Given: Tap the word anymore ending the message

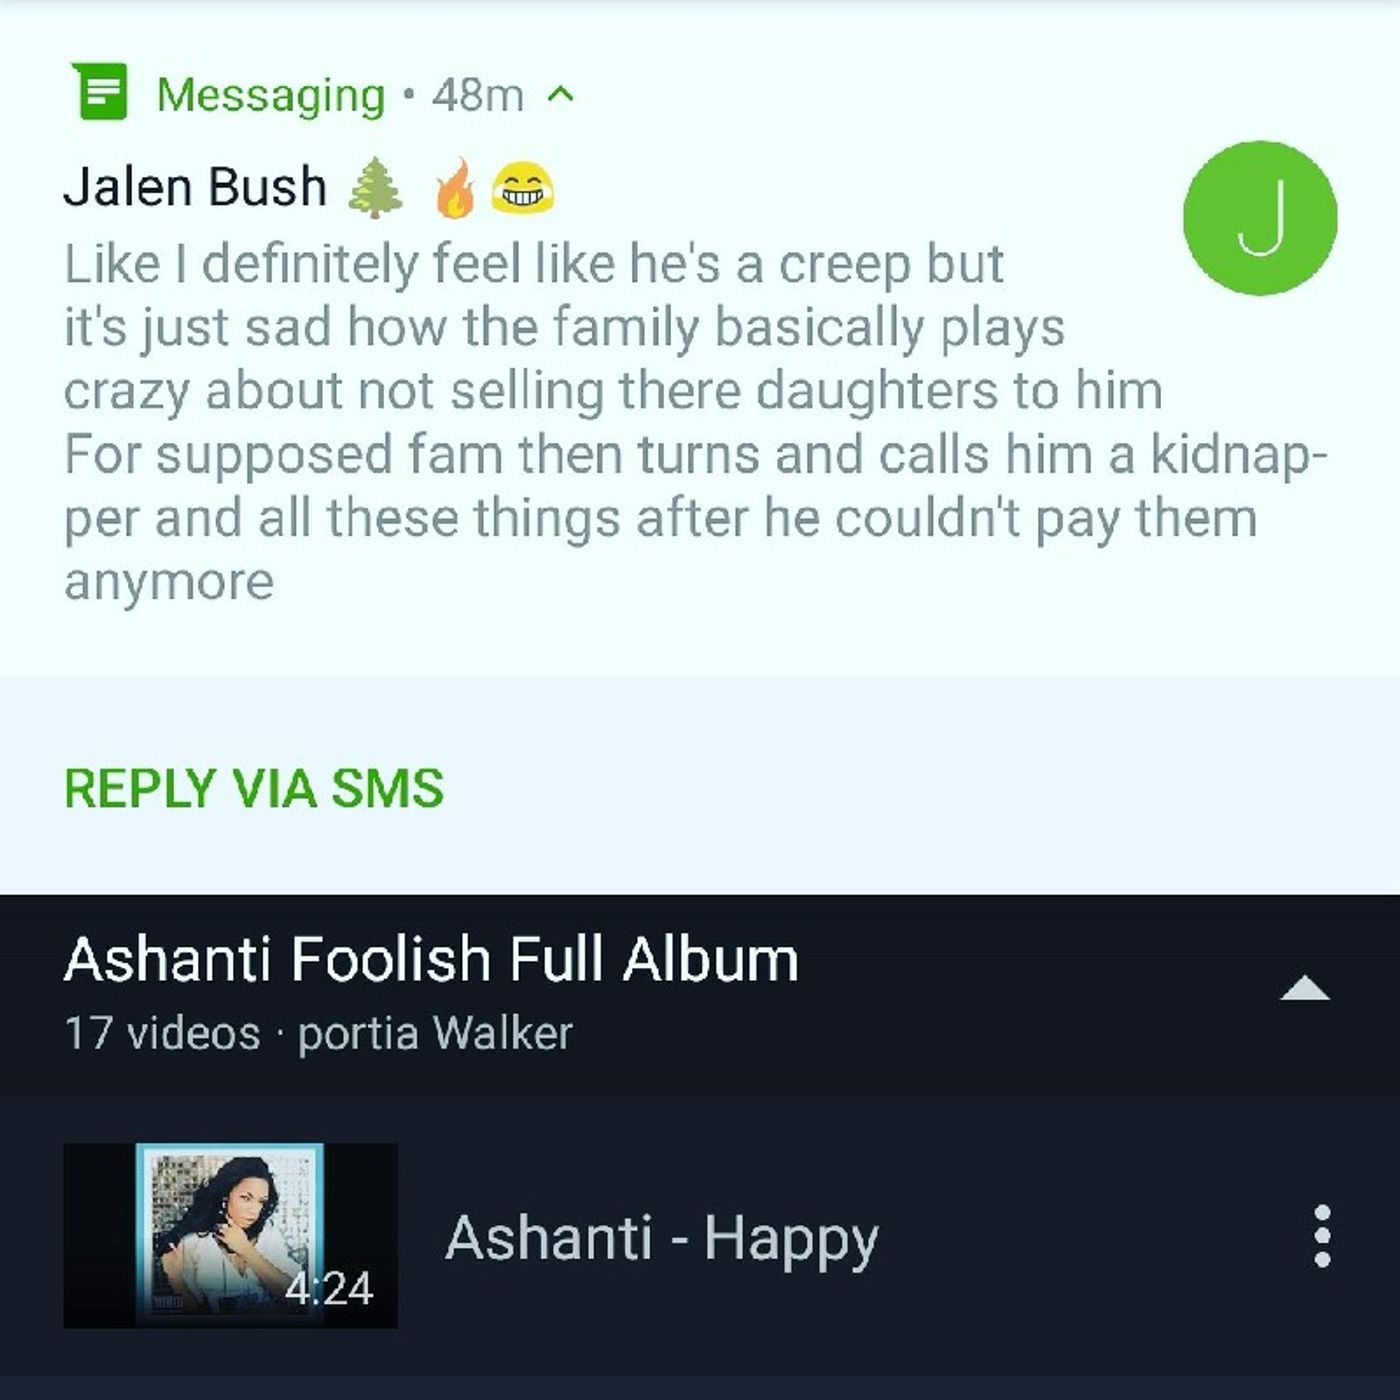Looking at the screenshot, I should (169, 583).
